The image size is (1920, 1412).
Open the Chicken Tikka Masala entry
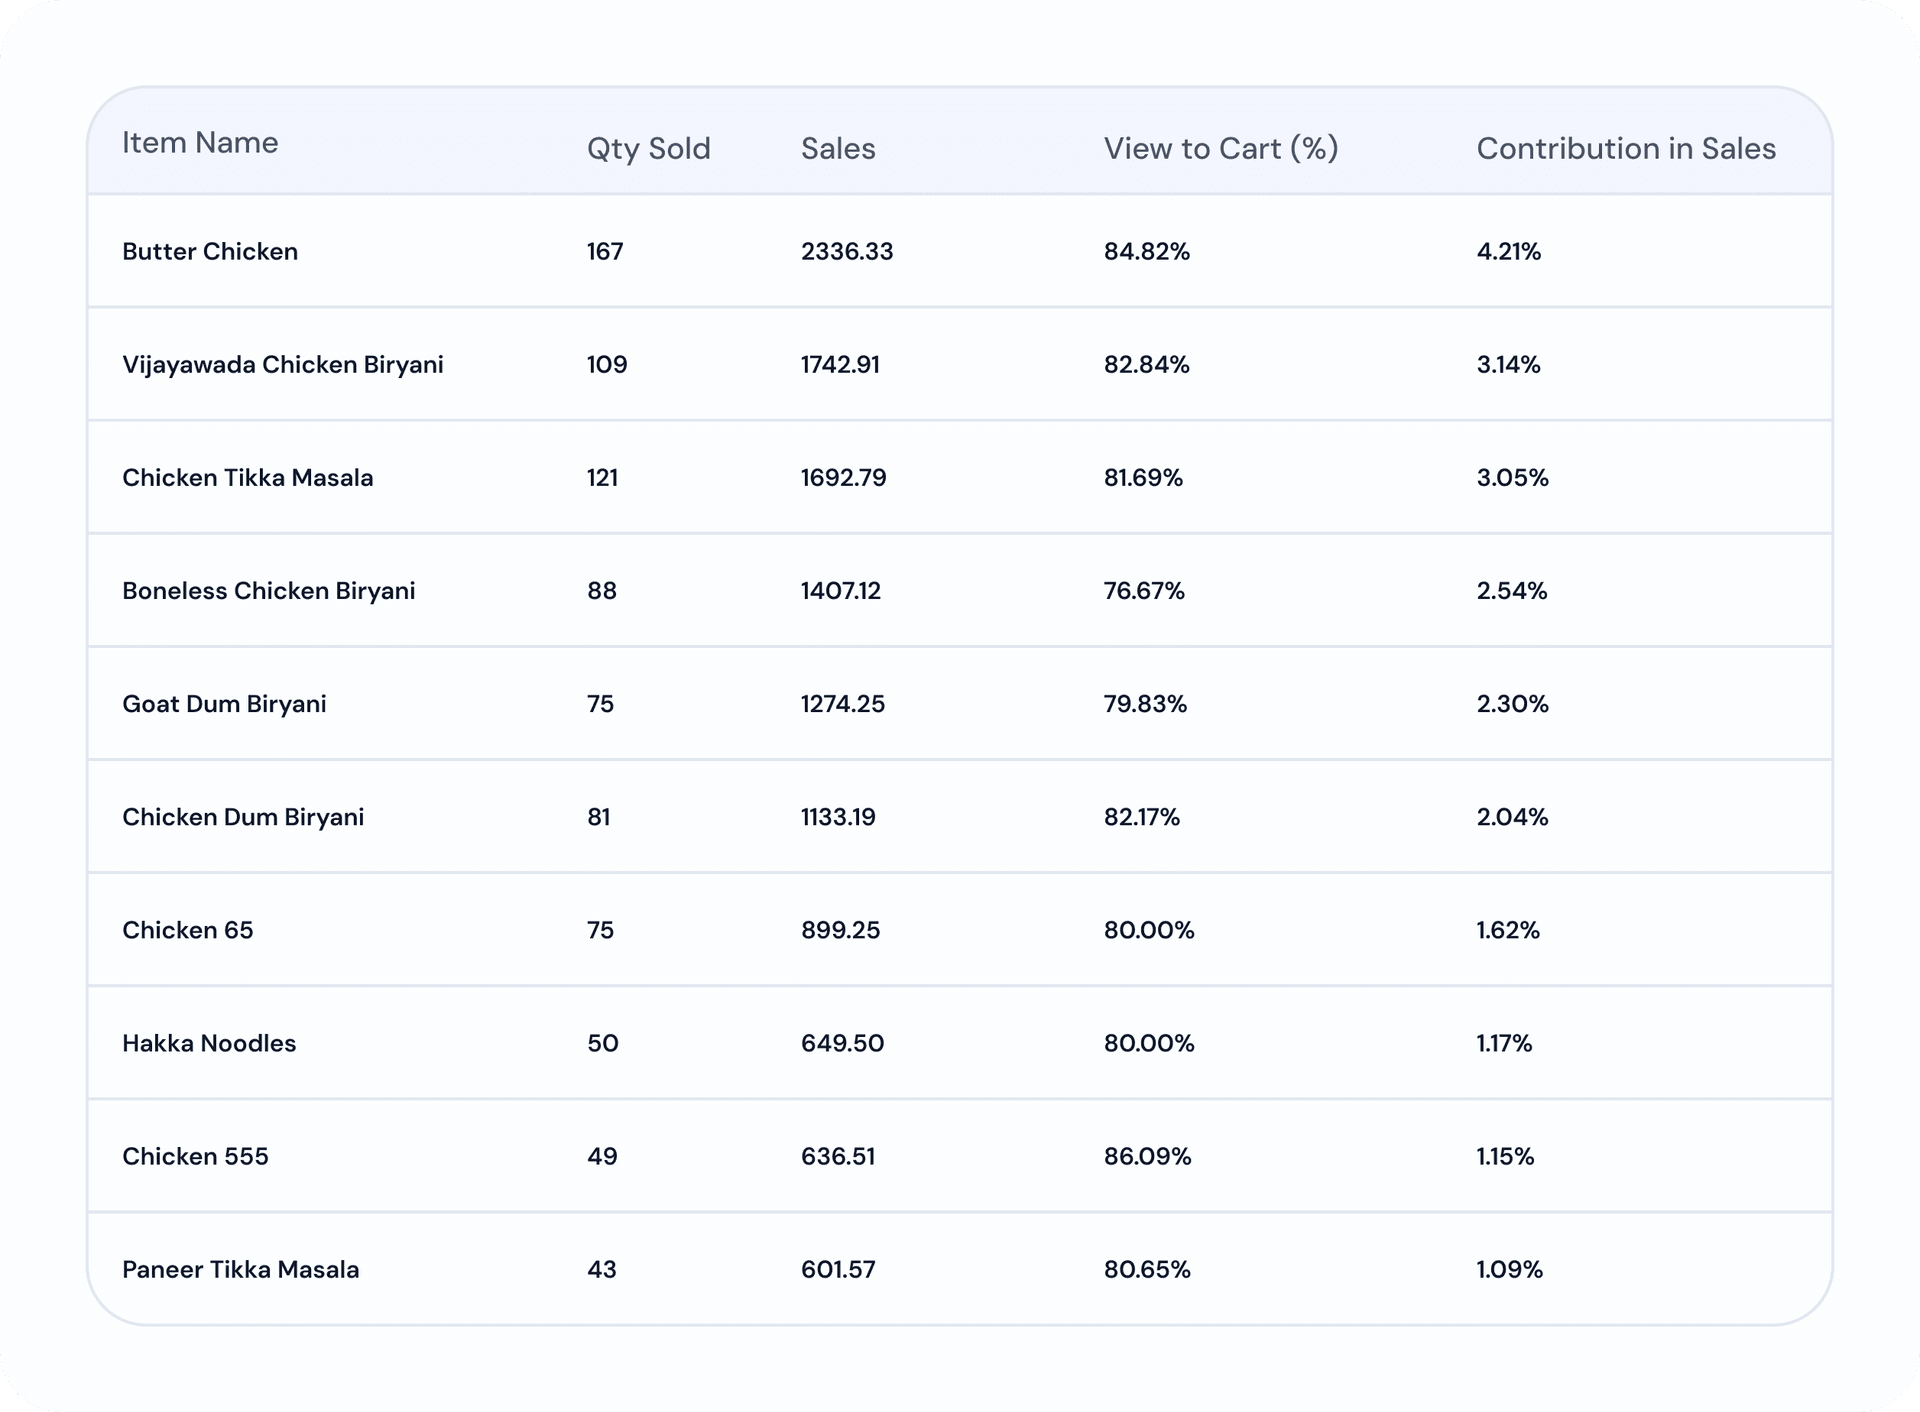coord(248,477)
